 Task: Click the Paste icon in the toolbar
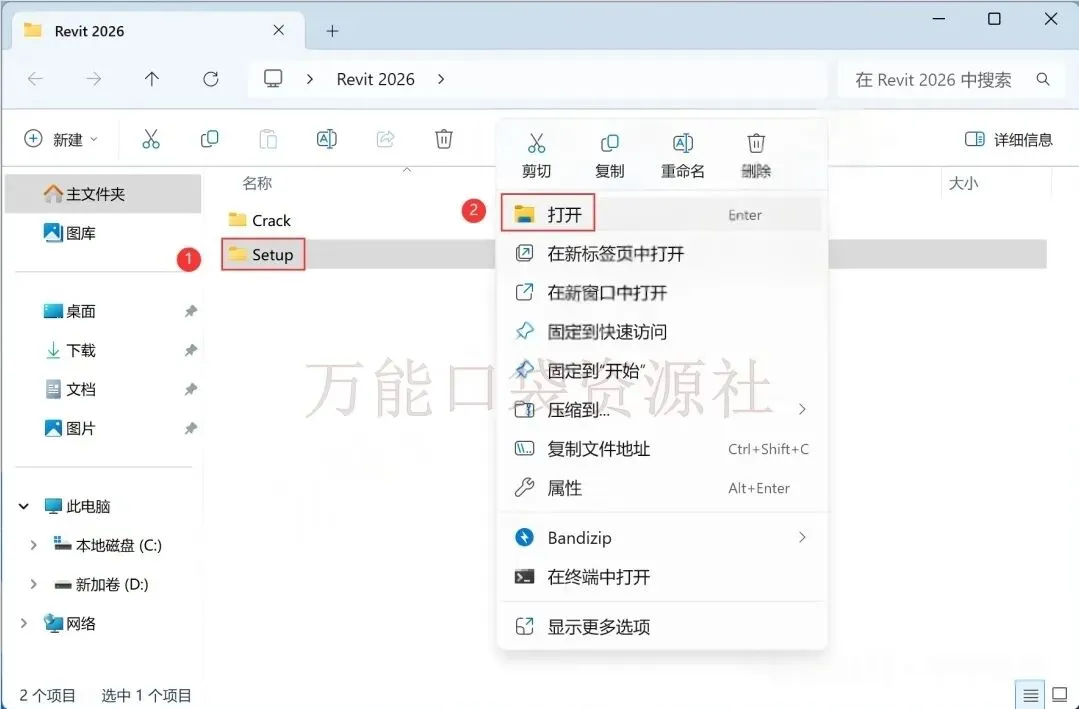(x=268, y=139)
